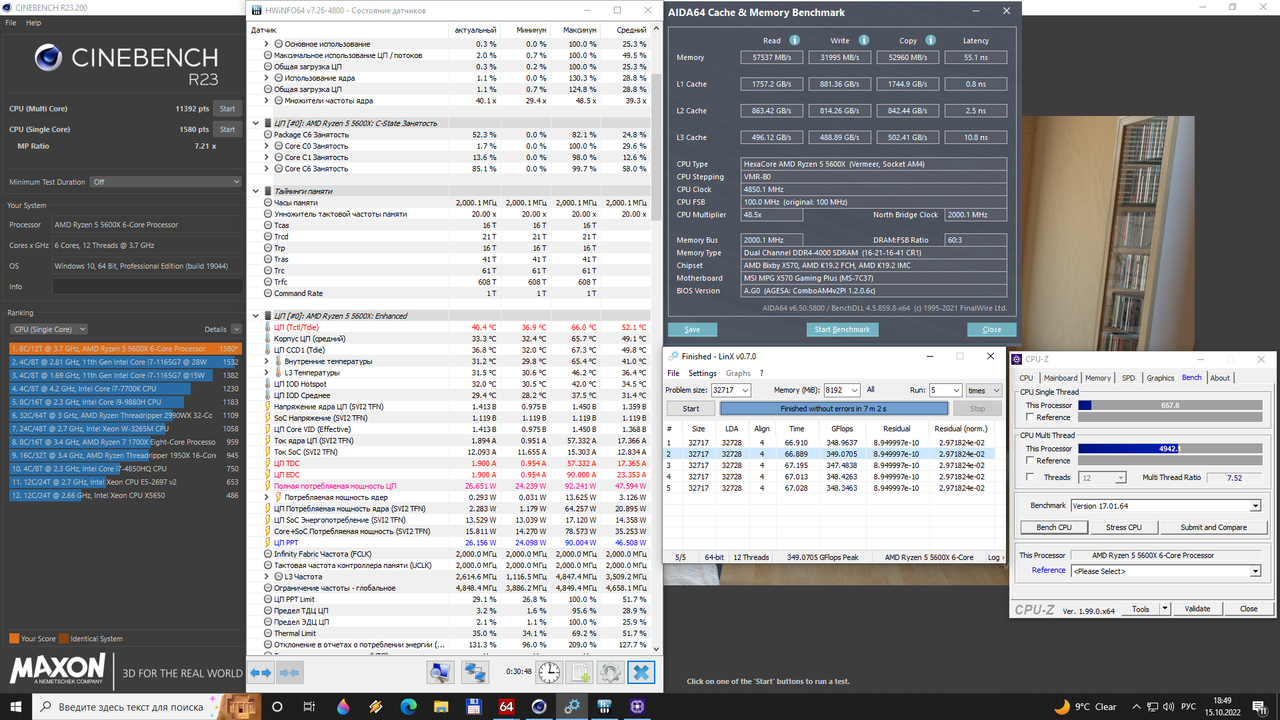Start Cinebench CPU Single Core test
The height and width of the screenshot is (720, 1280).
[x=227, y=129]
